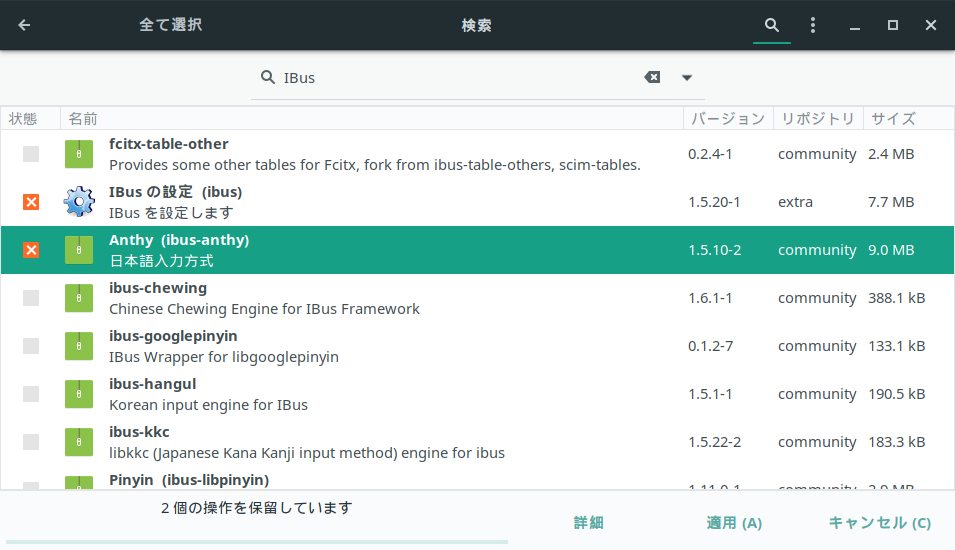
Task: Check the ibus-chewing package checkbox
Action: 31,298
